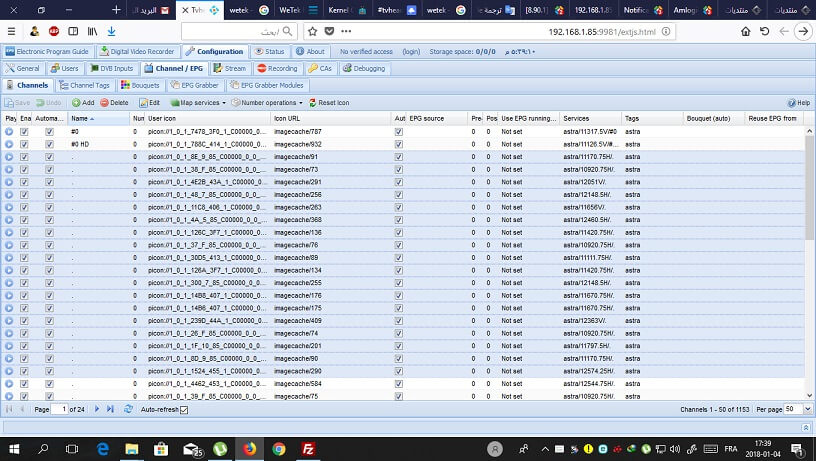Open the Digital Video Recorder tab
Viewport: 816px width, 461px height.
(140, 51)
